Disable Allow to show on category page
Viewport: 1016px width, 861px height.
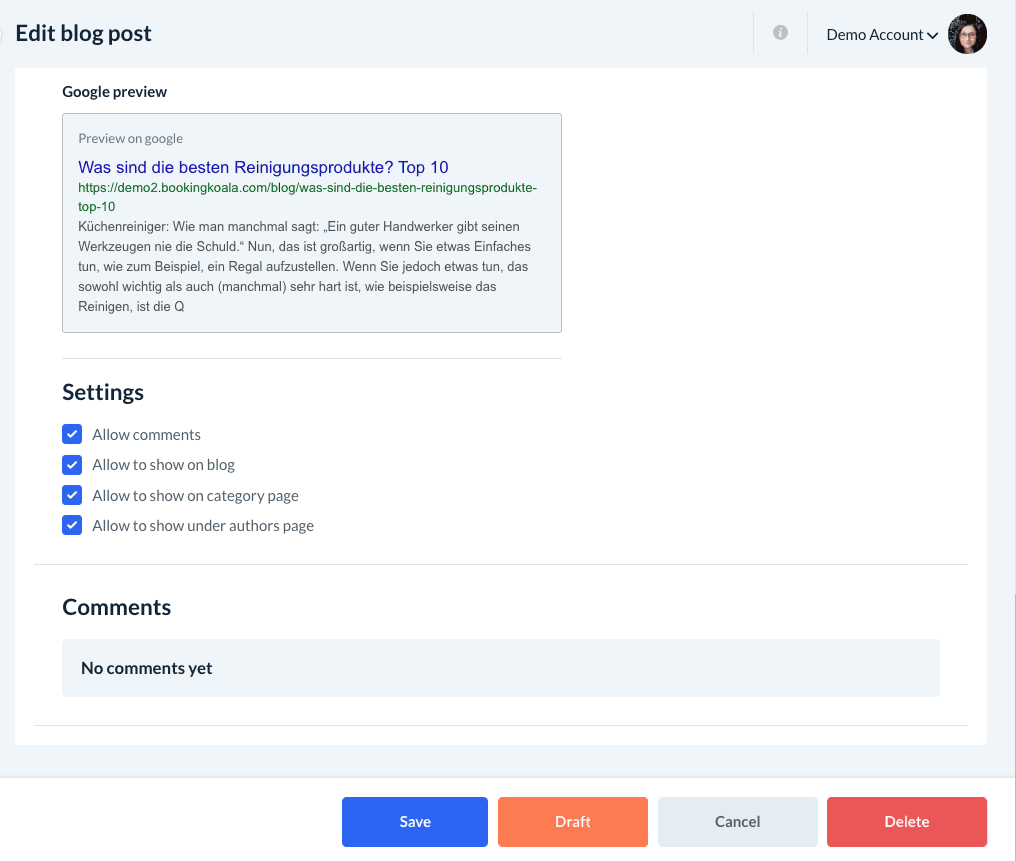click(72, 495)
